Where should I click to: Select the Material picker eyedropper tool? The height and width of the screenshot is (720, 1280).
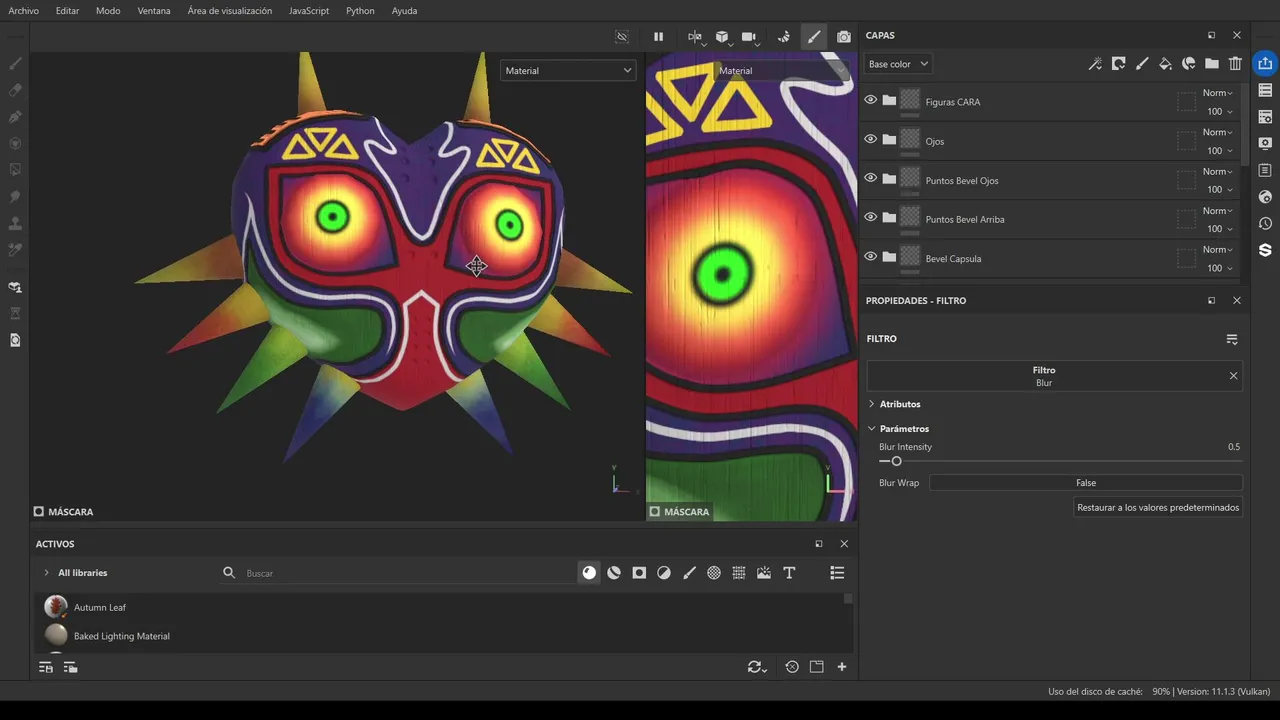15,250
